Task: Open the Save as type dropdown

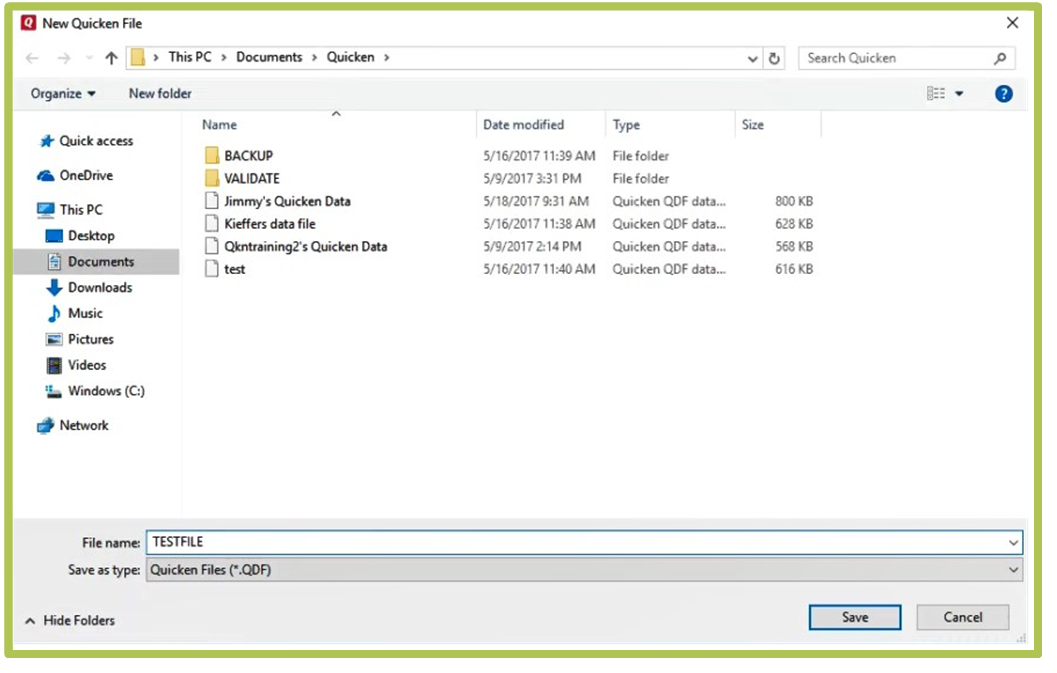Action: [x=1014, y=570]
